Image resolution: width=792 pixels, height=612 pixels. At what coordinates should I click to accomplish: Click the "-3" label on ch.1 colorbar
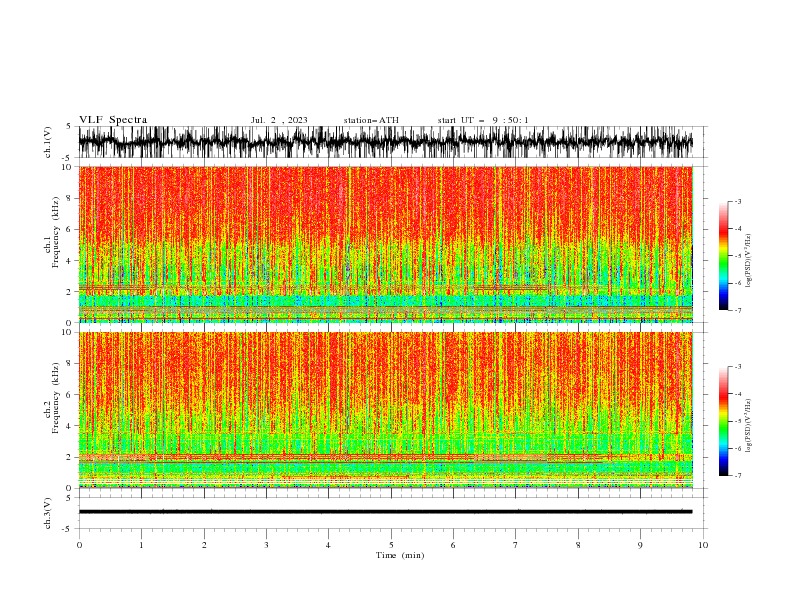coord(737,201)
